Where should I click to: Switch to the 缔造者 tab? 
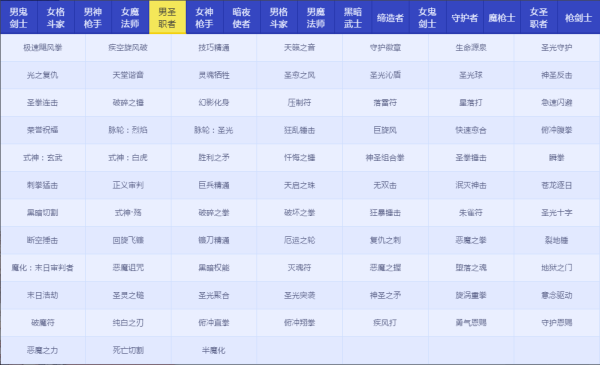click(390, 18)
